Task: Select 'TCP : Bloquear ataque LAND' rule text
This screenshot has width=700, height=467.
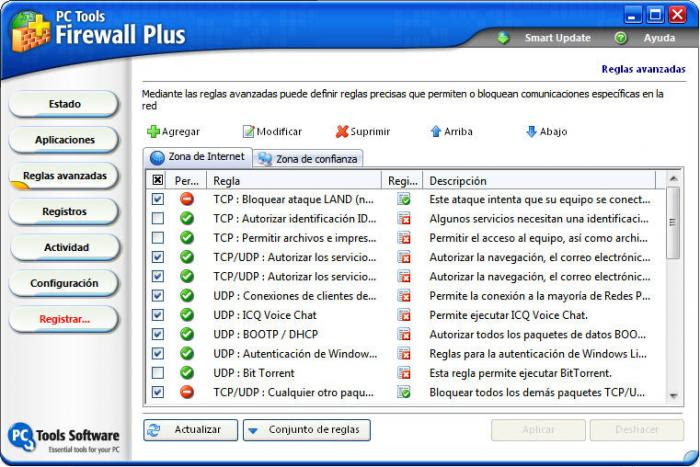Action: tap(293, 199)
